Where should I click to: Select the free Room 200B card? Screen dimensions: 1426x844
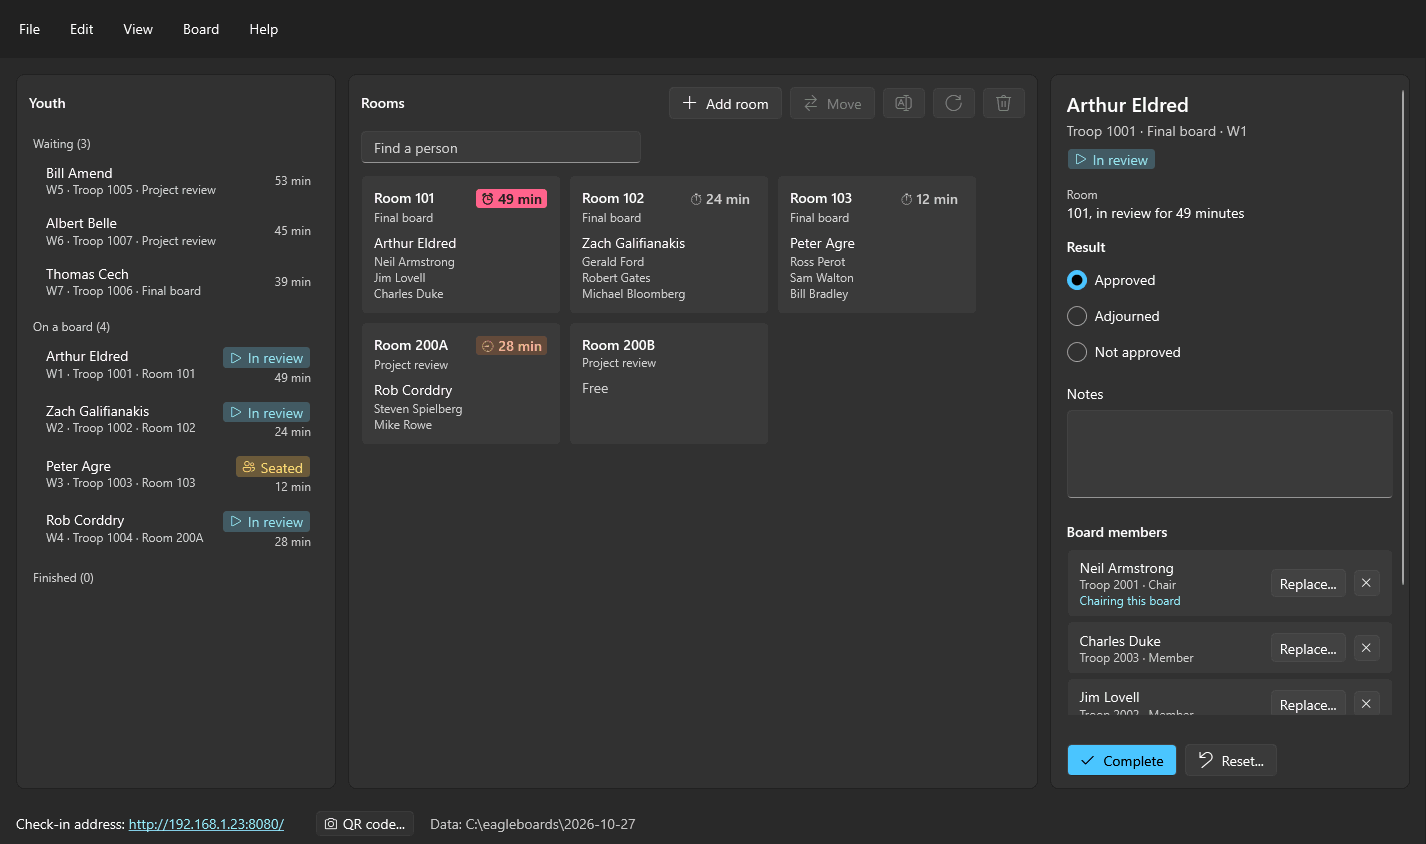tap(669, 383)
